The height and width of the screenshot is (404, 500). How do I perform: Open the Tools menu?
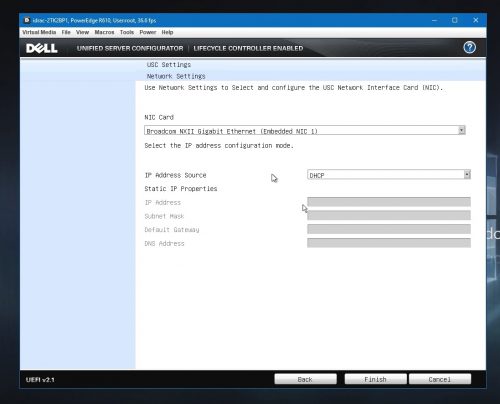pyautogui.click(x=127, y=32)
